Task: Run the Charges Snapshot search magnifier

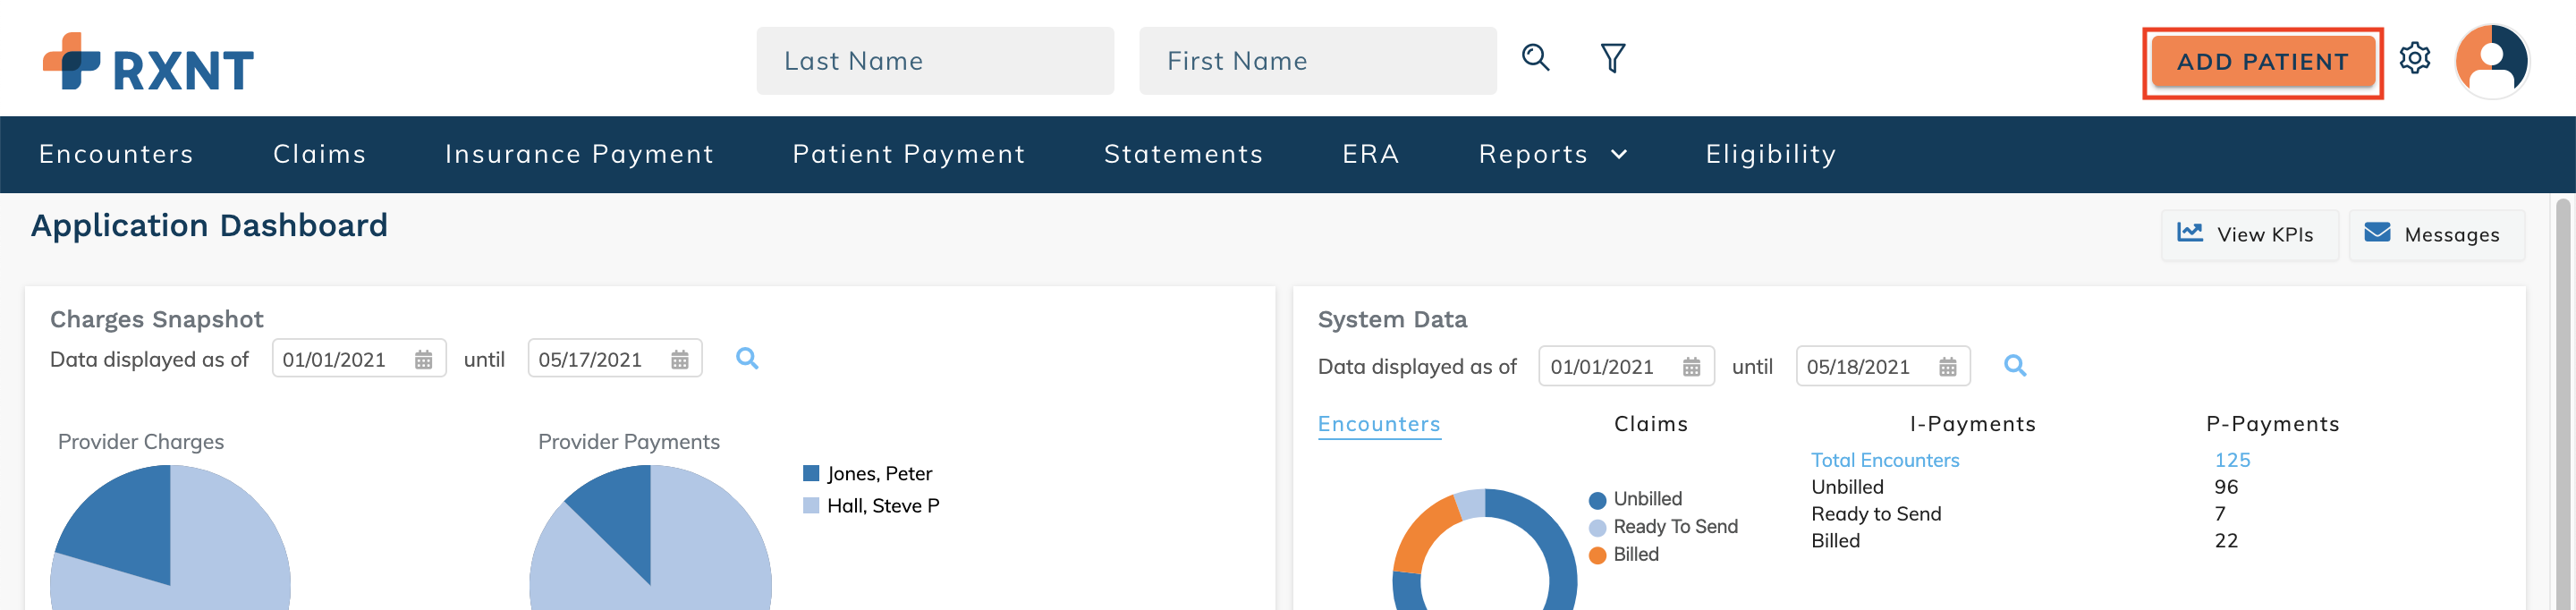Action: [x=747, y=359]
